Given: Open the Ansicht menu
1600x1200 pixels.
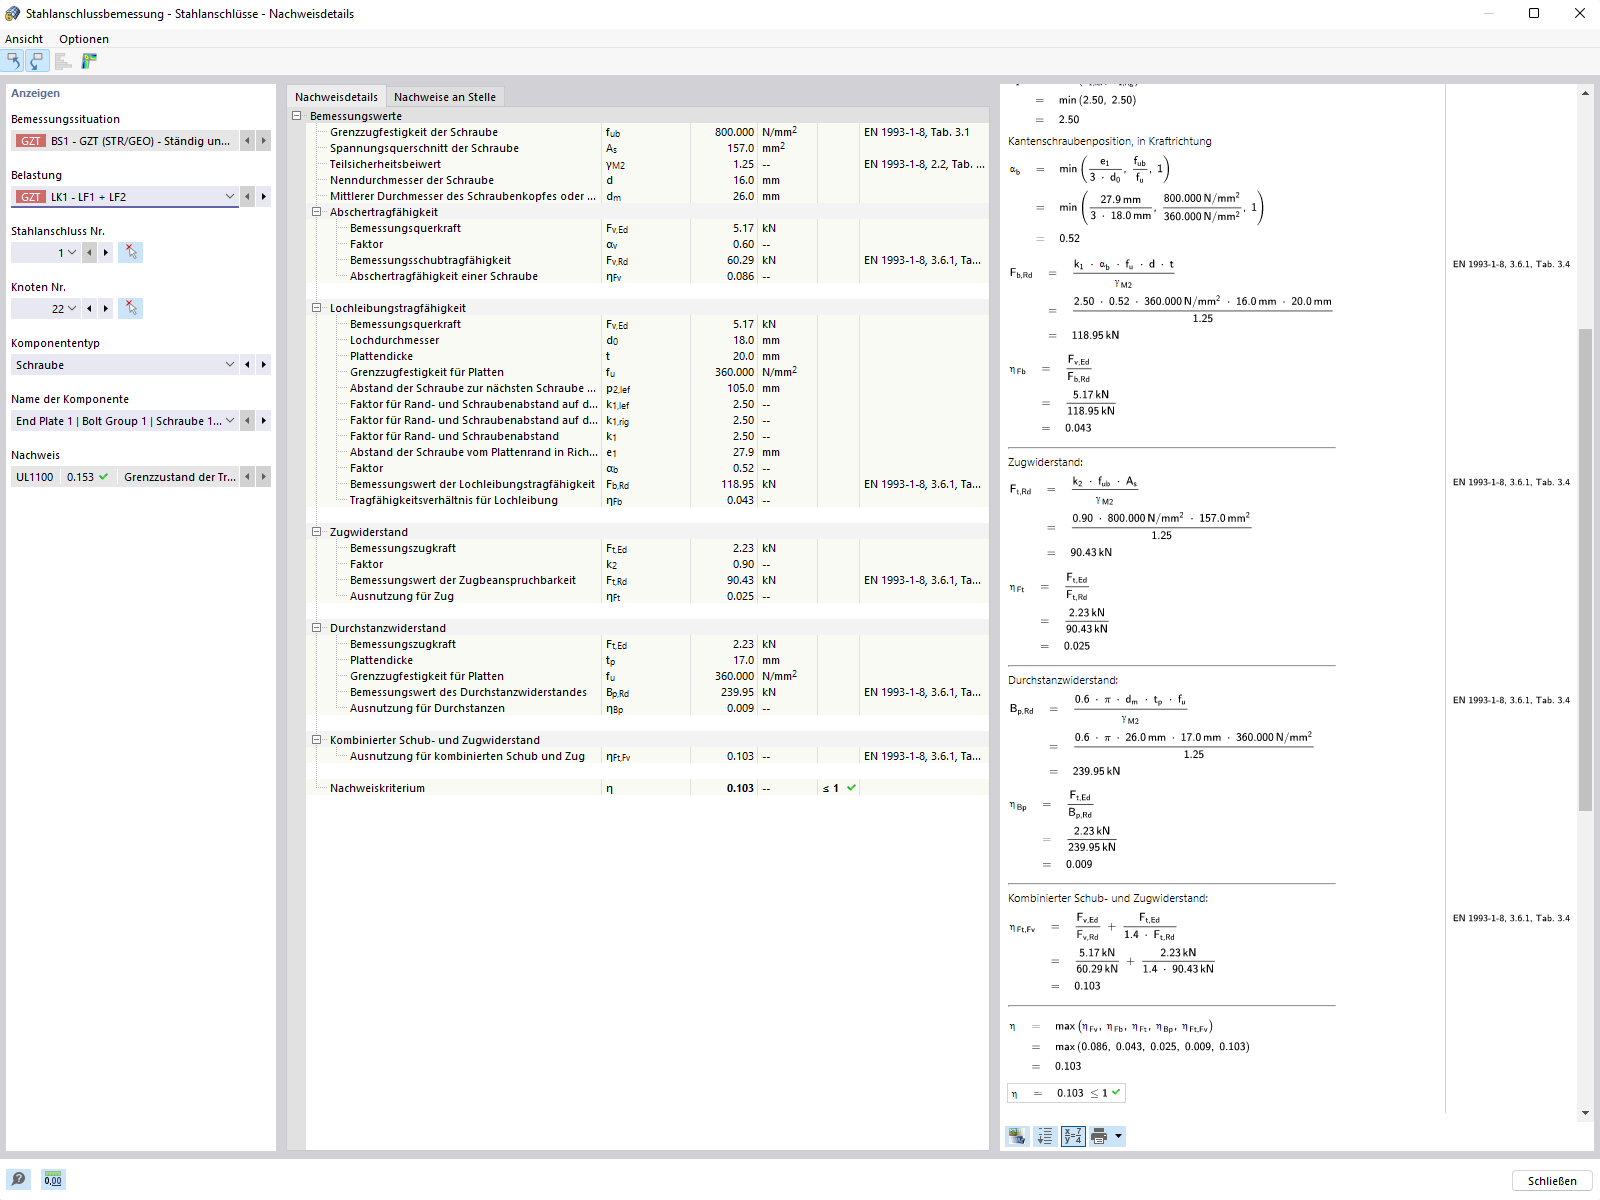Looking at the screenshot, I should pos(24,39).
